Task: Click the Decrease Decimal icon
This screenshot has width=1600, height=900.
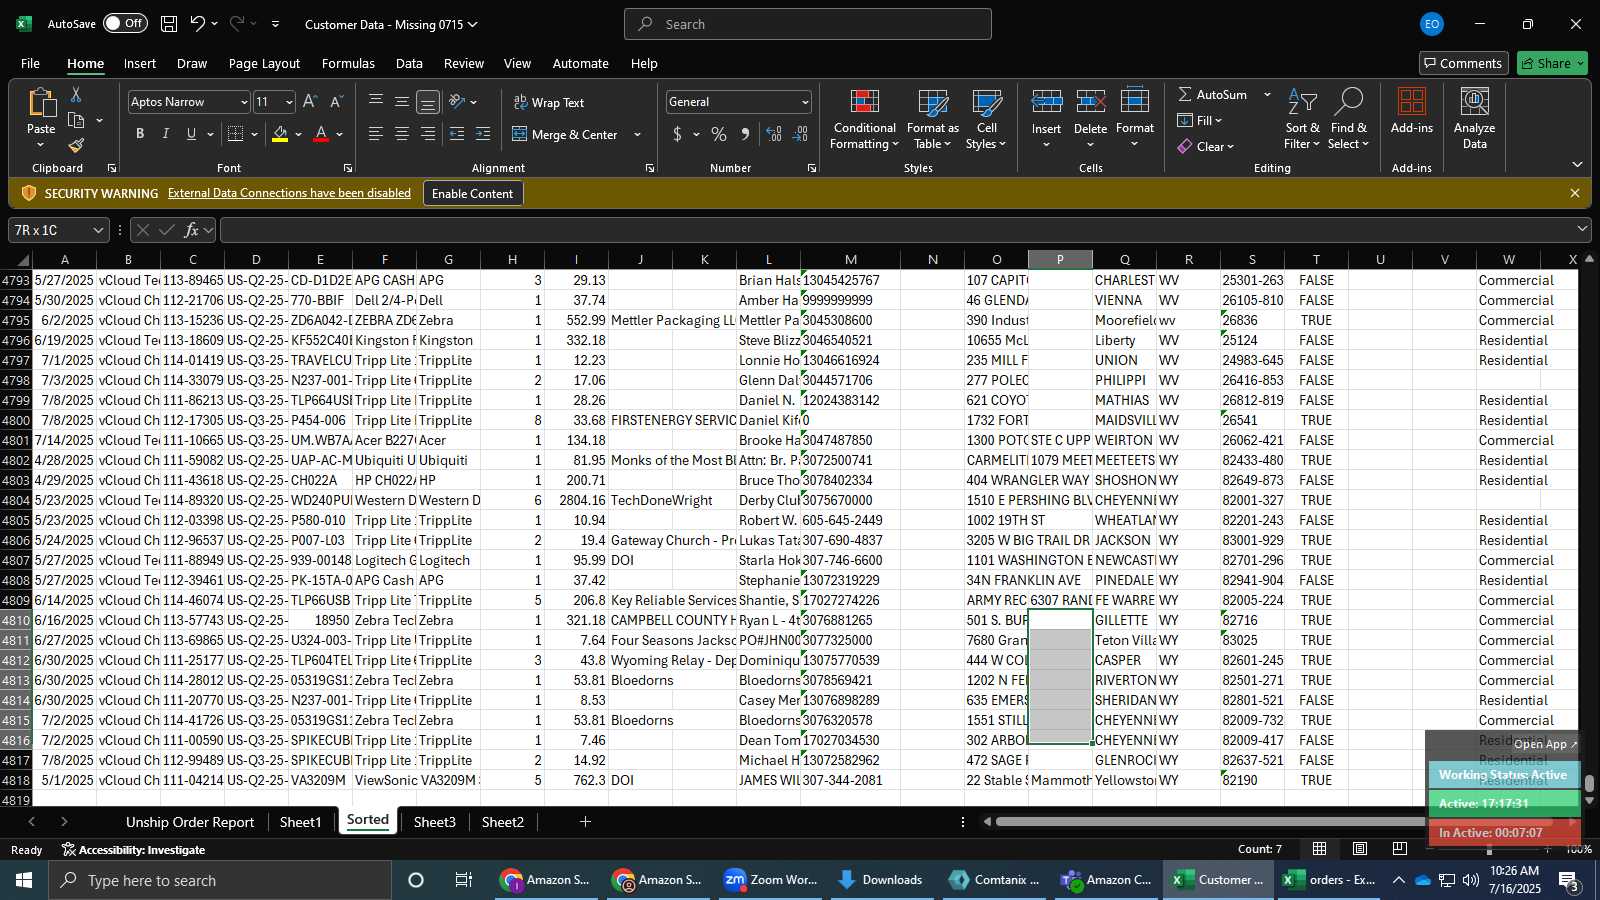Action: click(x=800, y=134)
